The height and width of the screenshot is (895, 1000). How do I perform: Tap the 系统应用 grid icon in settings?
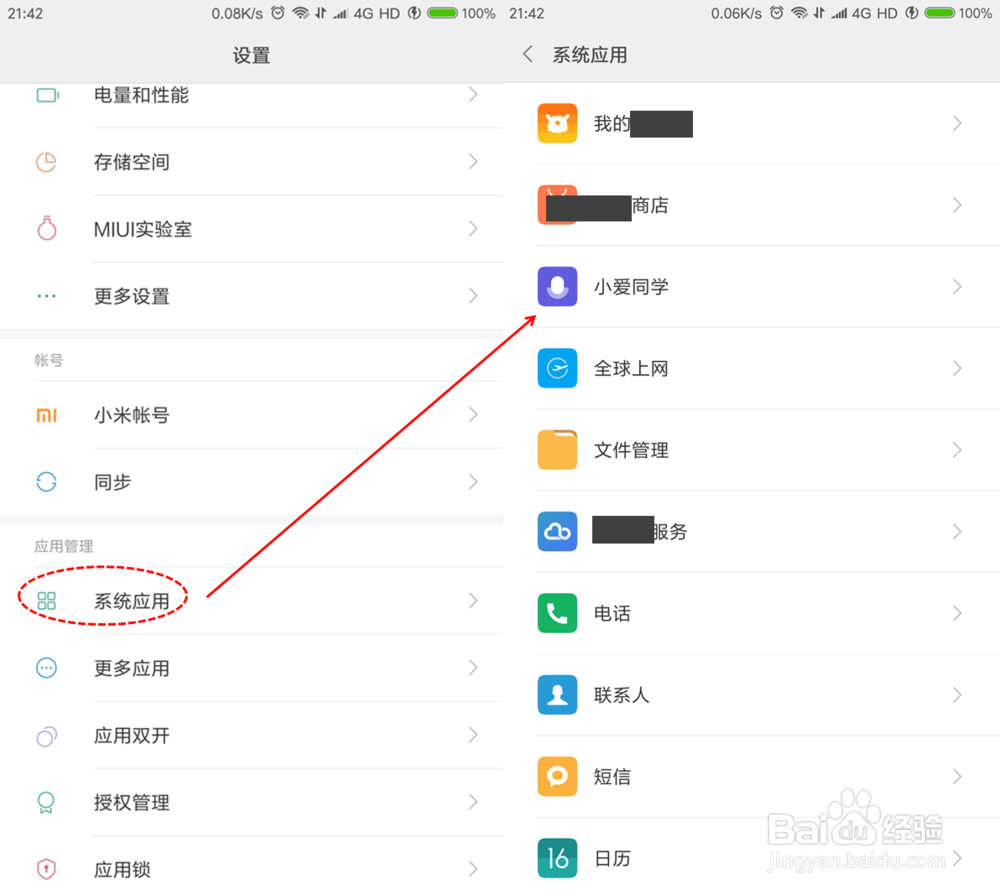click(x=47, y=601)
